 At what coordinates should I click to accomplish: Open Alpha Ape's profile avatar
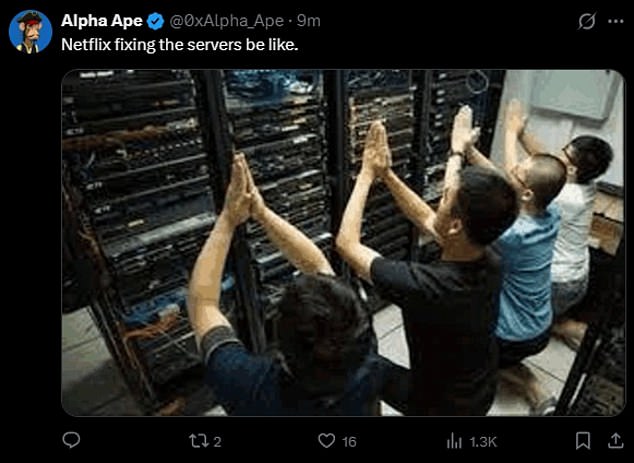[x=31, y=32]
